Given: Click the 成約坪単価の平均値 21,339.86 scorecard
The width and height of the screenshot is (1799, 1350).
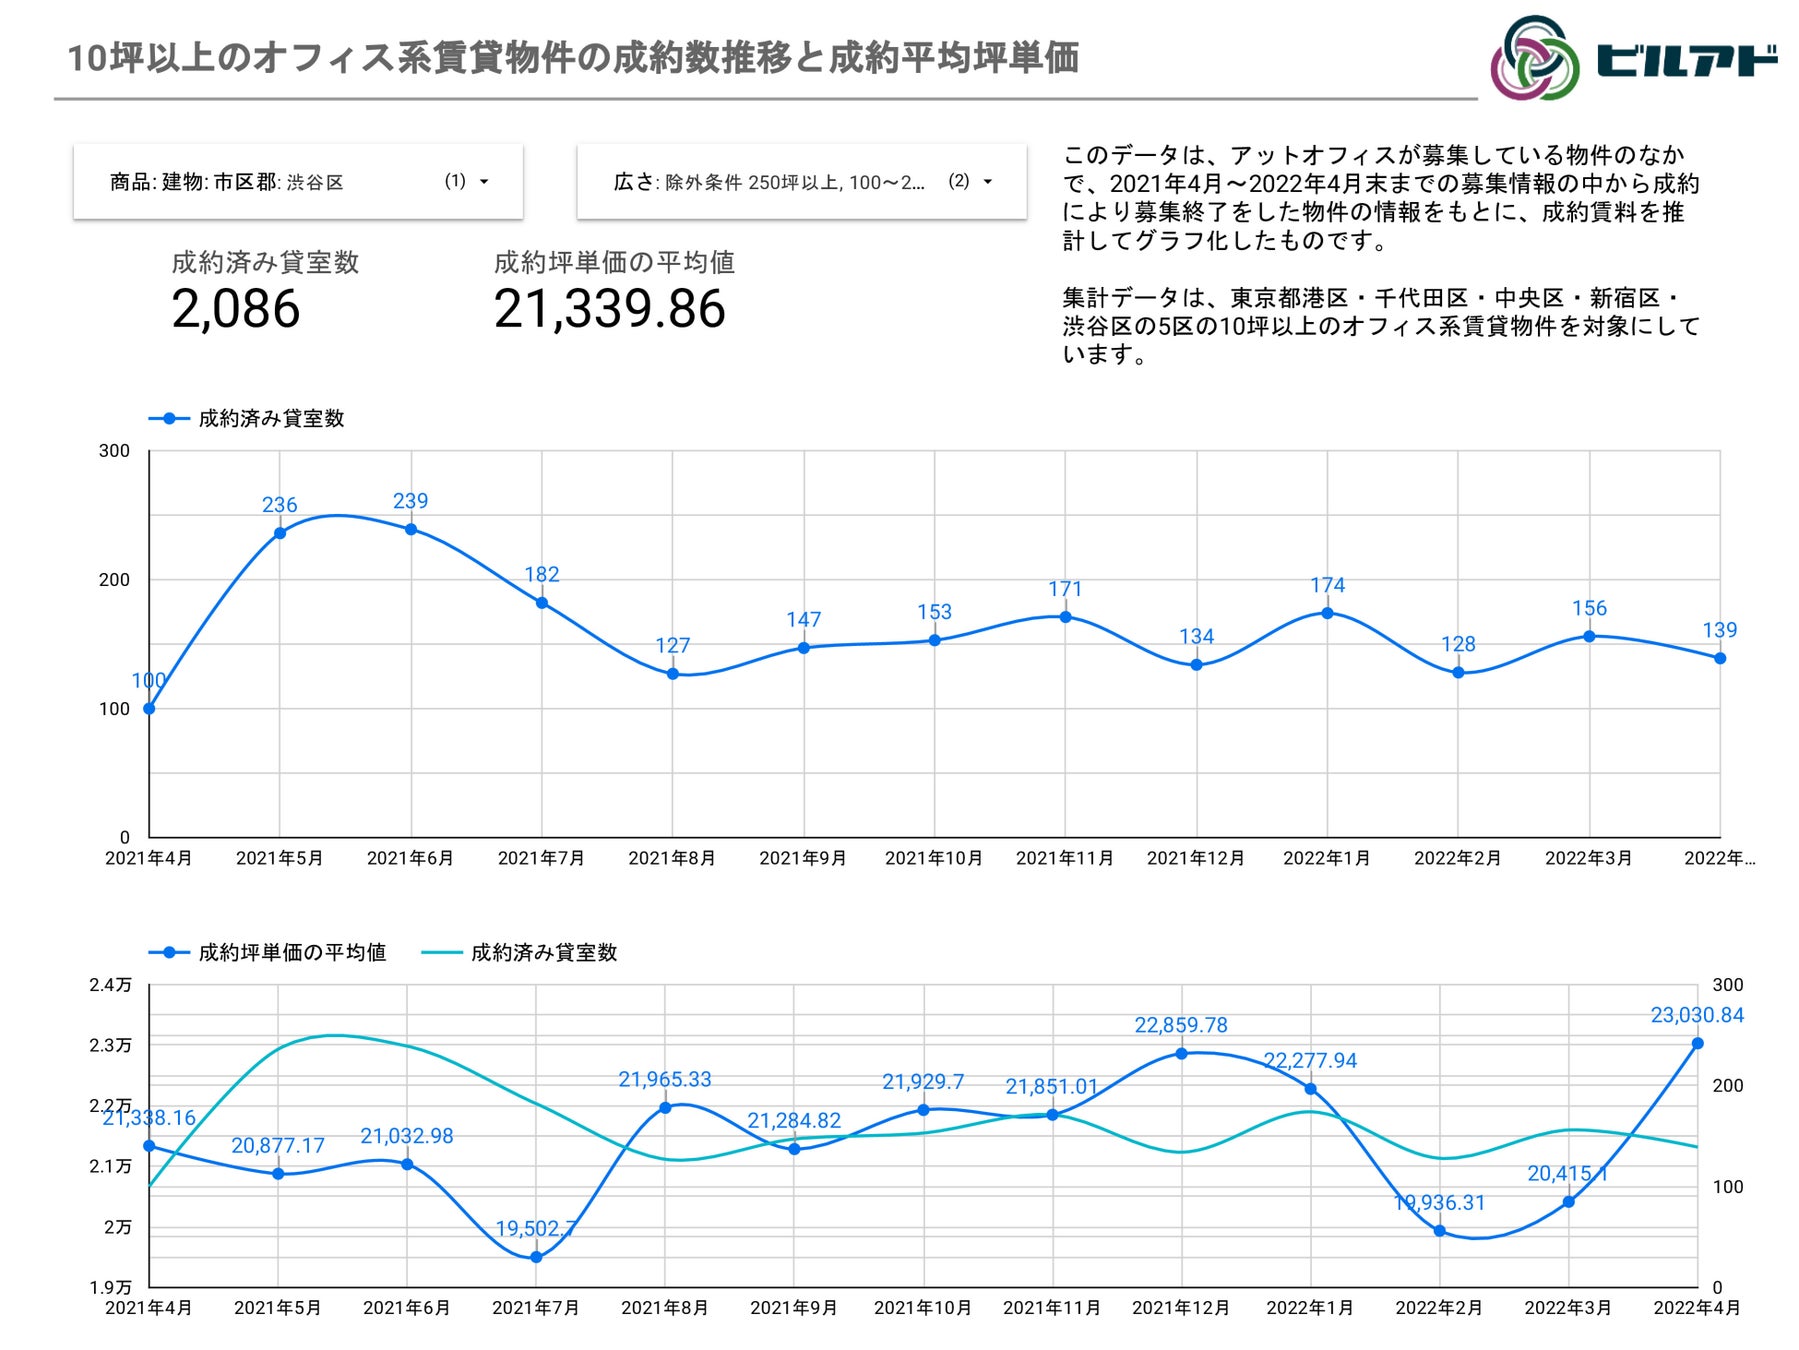Looking at the screenshot, I should point(614,290).
